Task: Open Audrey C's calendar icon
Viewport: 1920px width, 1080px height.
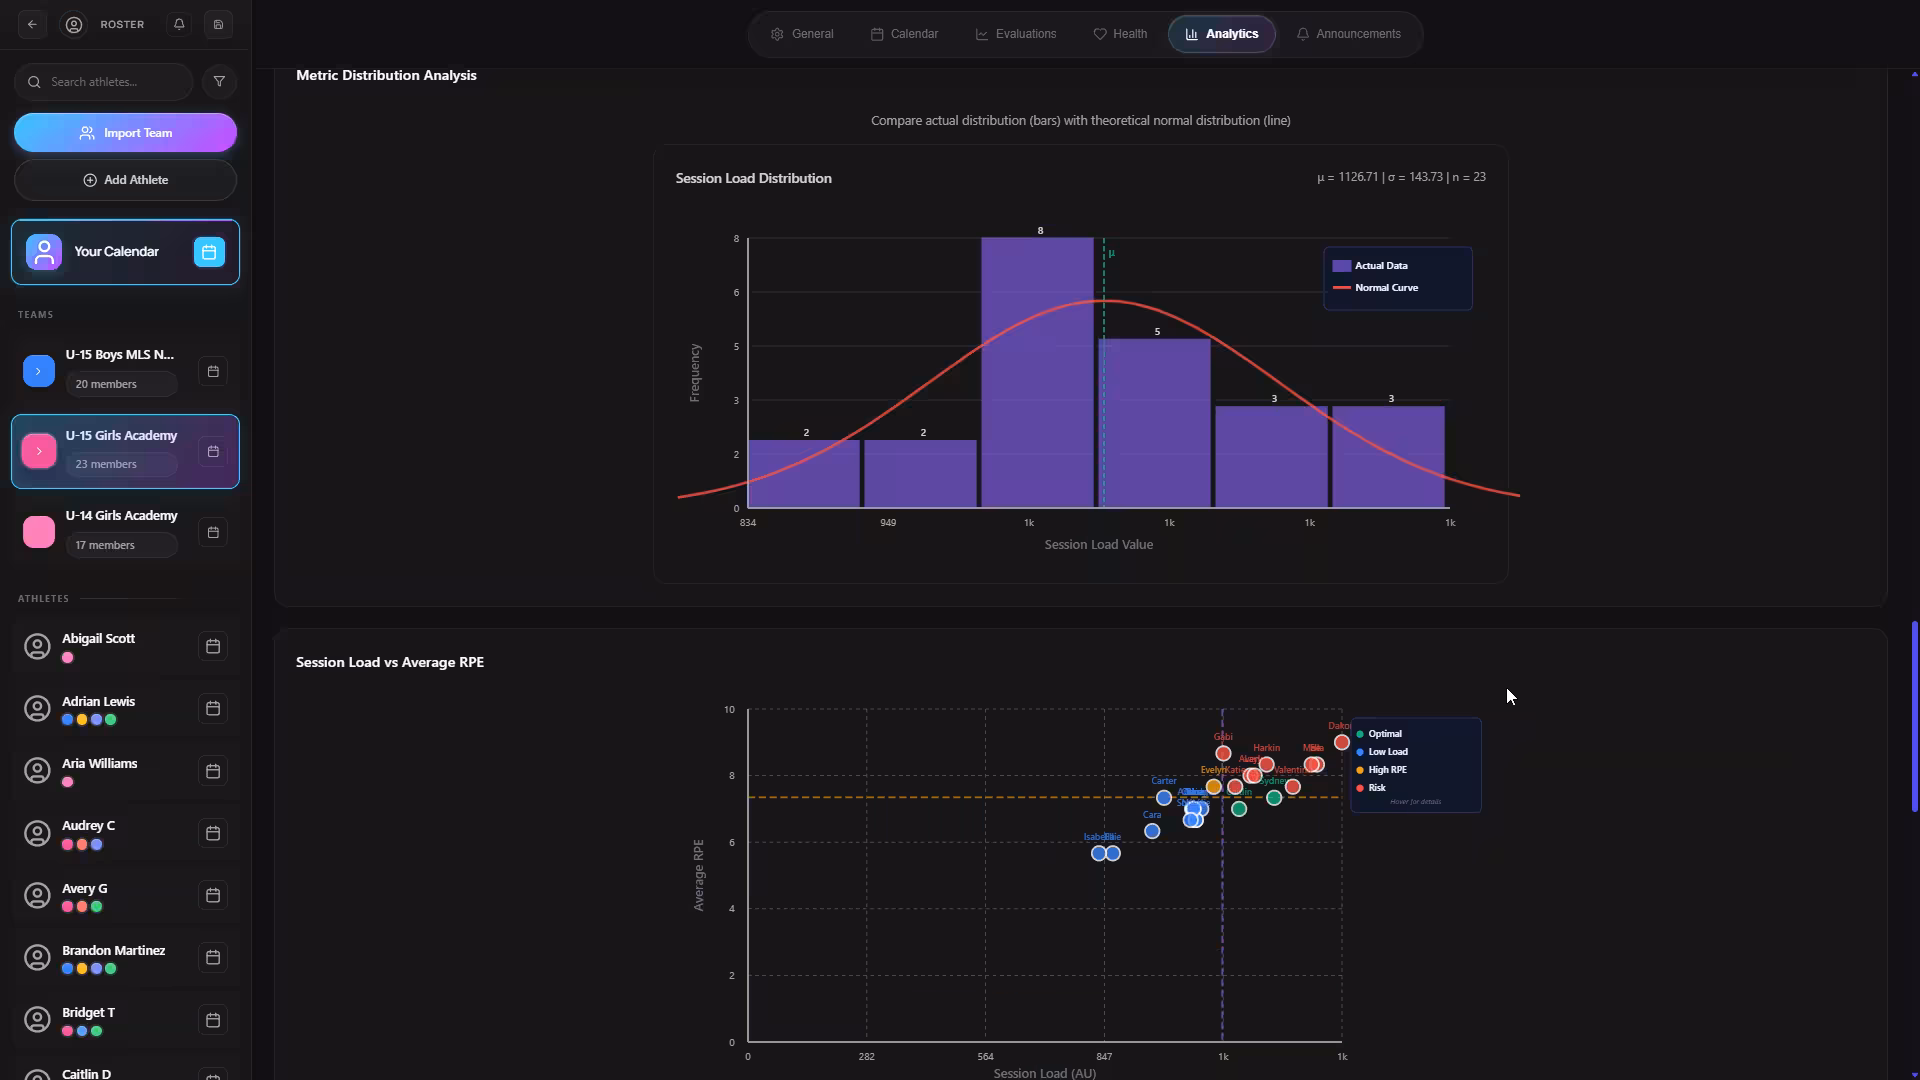Action: (213, 833)
